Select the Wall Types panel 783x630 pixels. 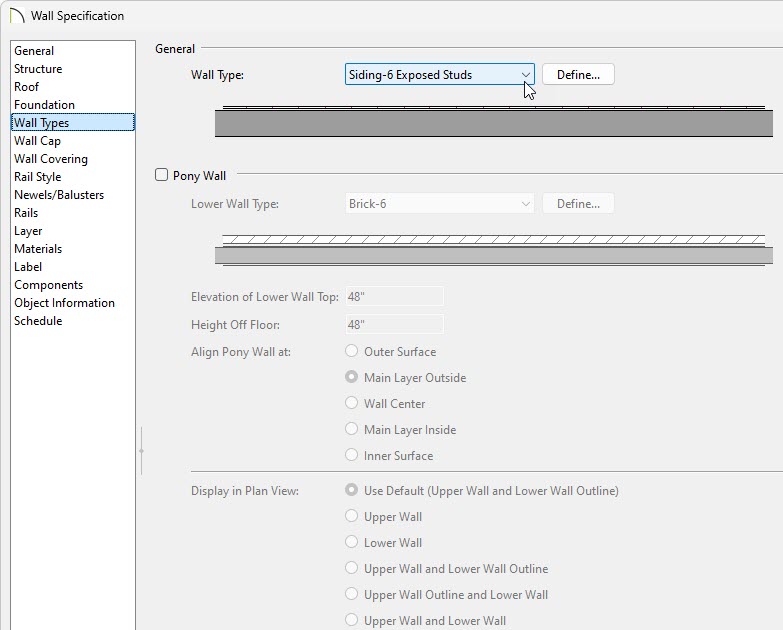click(73, 123)
